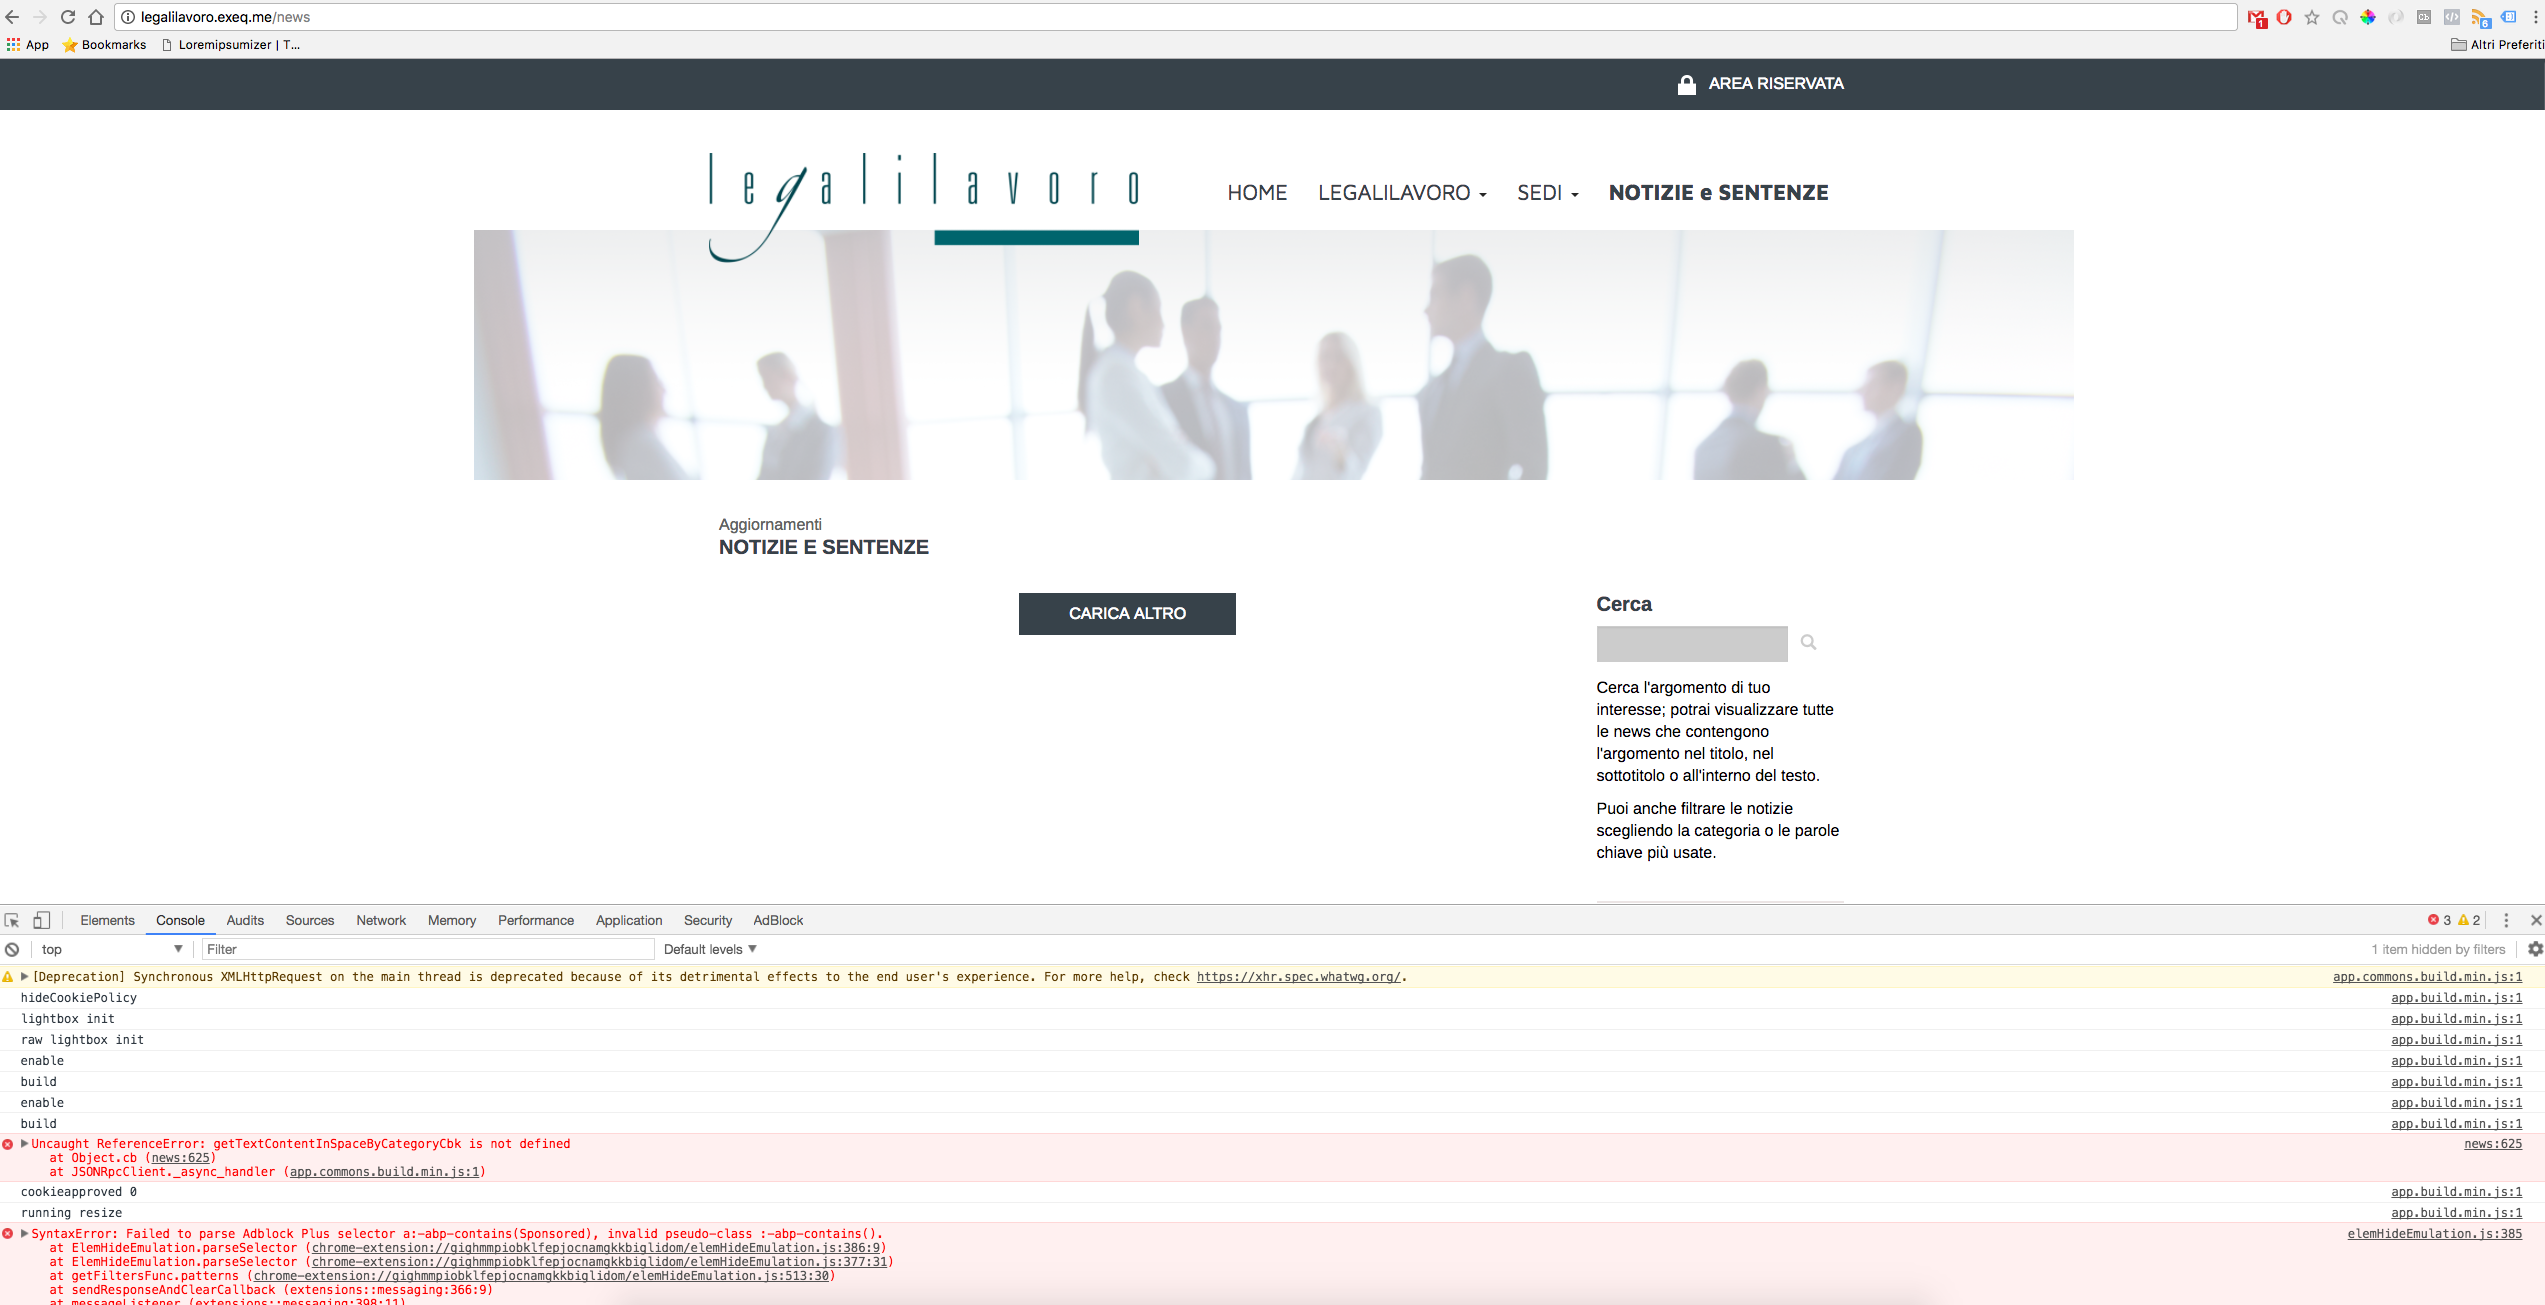The height and width of the screenshot is (1305, 2545).
Task: Open the Default levels dropdown
Action: tap(710, 949)
